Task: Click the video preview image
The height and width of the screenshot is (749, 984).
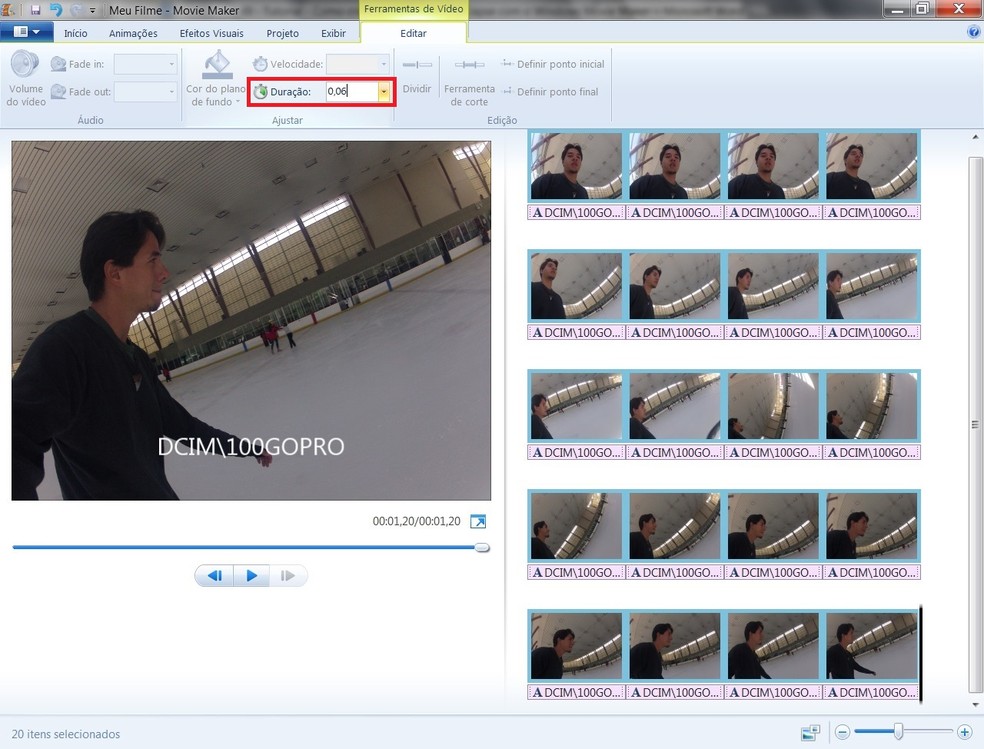Action: (x=251, y=321)
